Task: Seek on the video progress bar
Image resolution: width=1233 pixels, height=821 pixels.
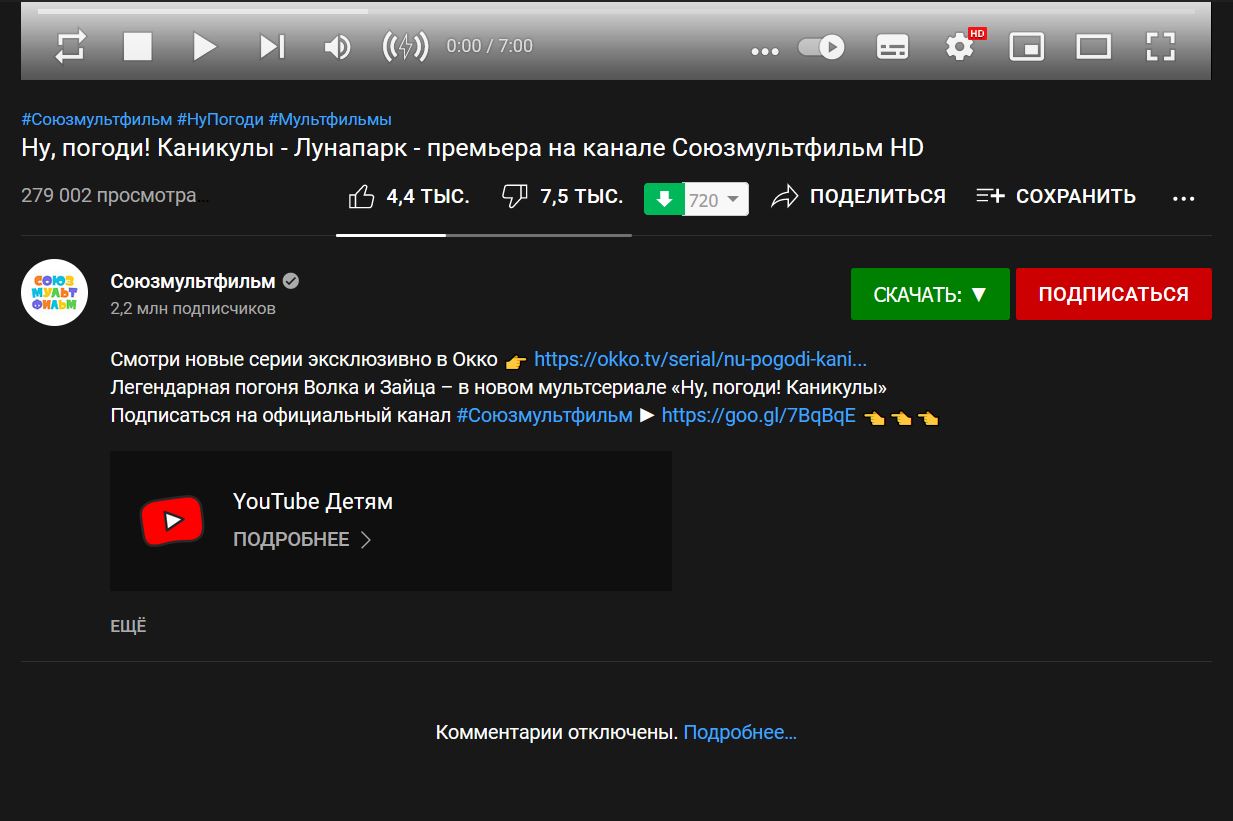Action: click(616, 11)
